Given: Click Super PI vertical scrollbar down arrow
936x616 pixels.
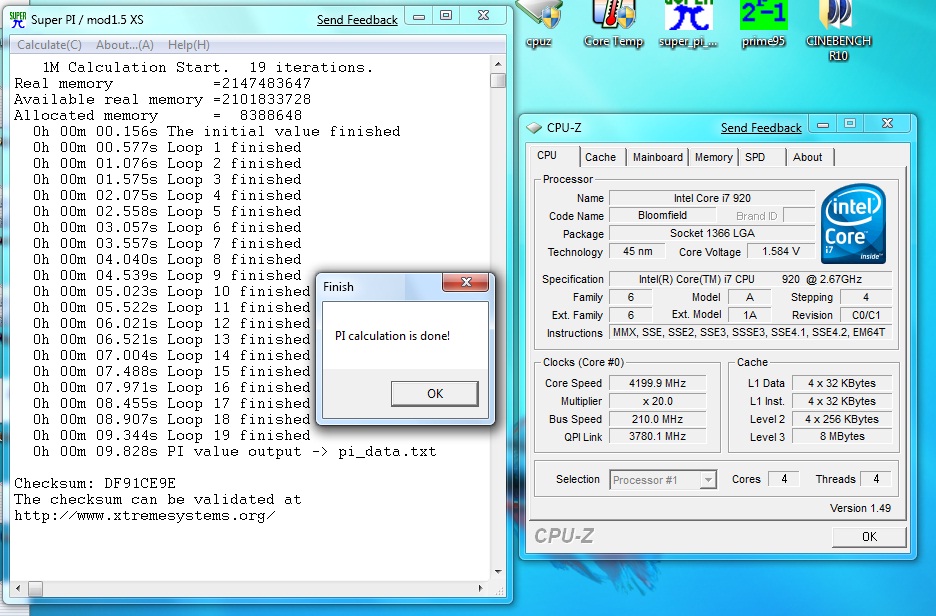Looking at the screenshot, I should click(498, 572).
